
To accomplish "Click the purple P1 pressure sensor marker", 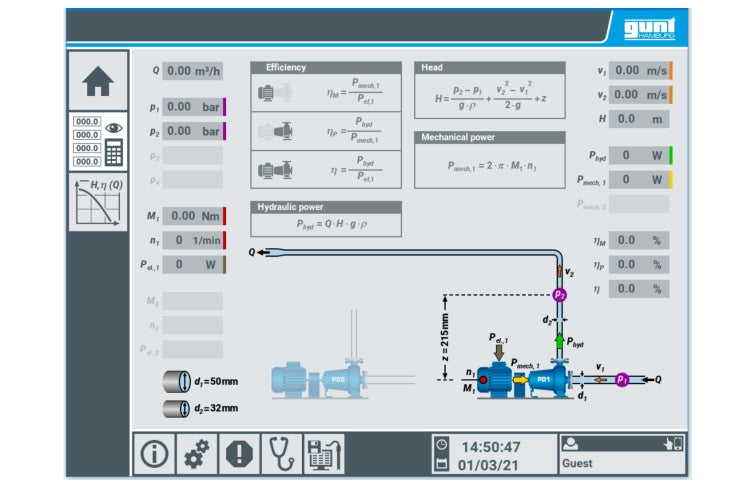I will point(621,380).
